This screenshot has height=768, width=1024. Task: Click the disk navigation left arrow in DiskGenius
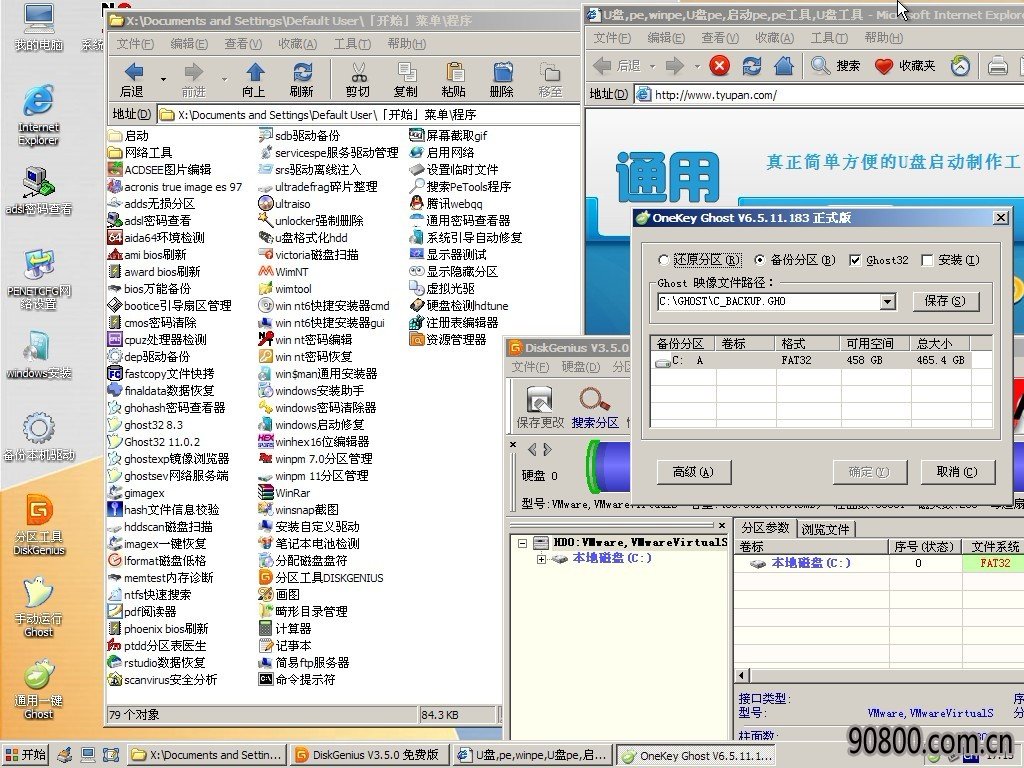pyautogui.click(x=532, y=449)
